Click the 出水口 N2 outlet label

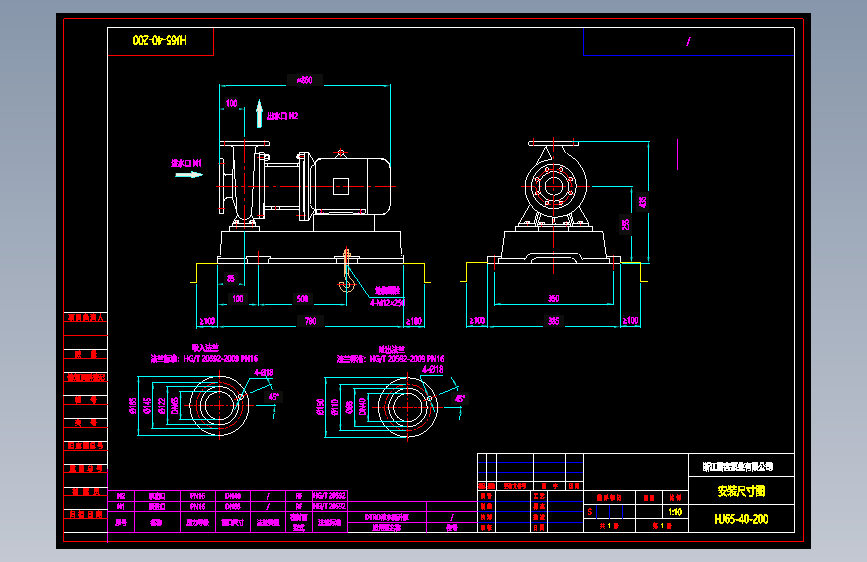(x=283, y=116)
